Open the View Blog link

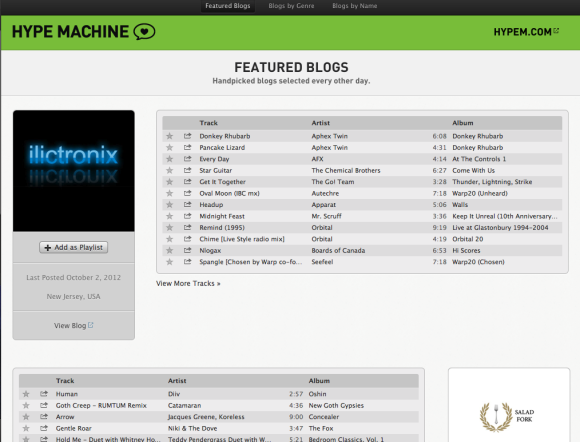tap(74, 325)
